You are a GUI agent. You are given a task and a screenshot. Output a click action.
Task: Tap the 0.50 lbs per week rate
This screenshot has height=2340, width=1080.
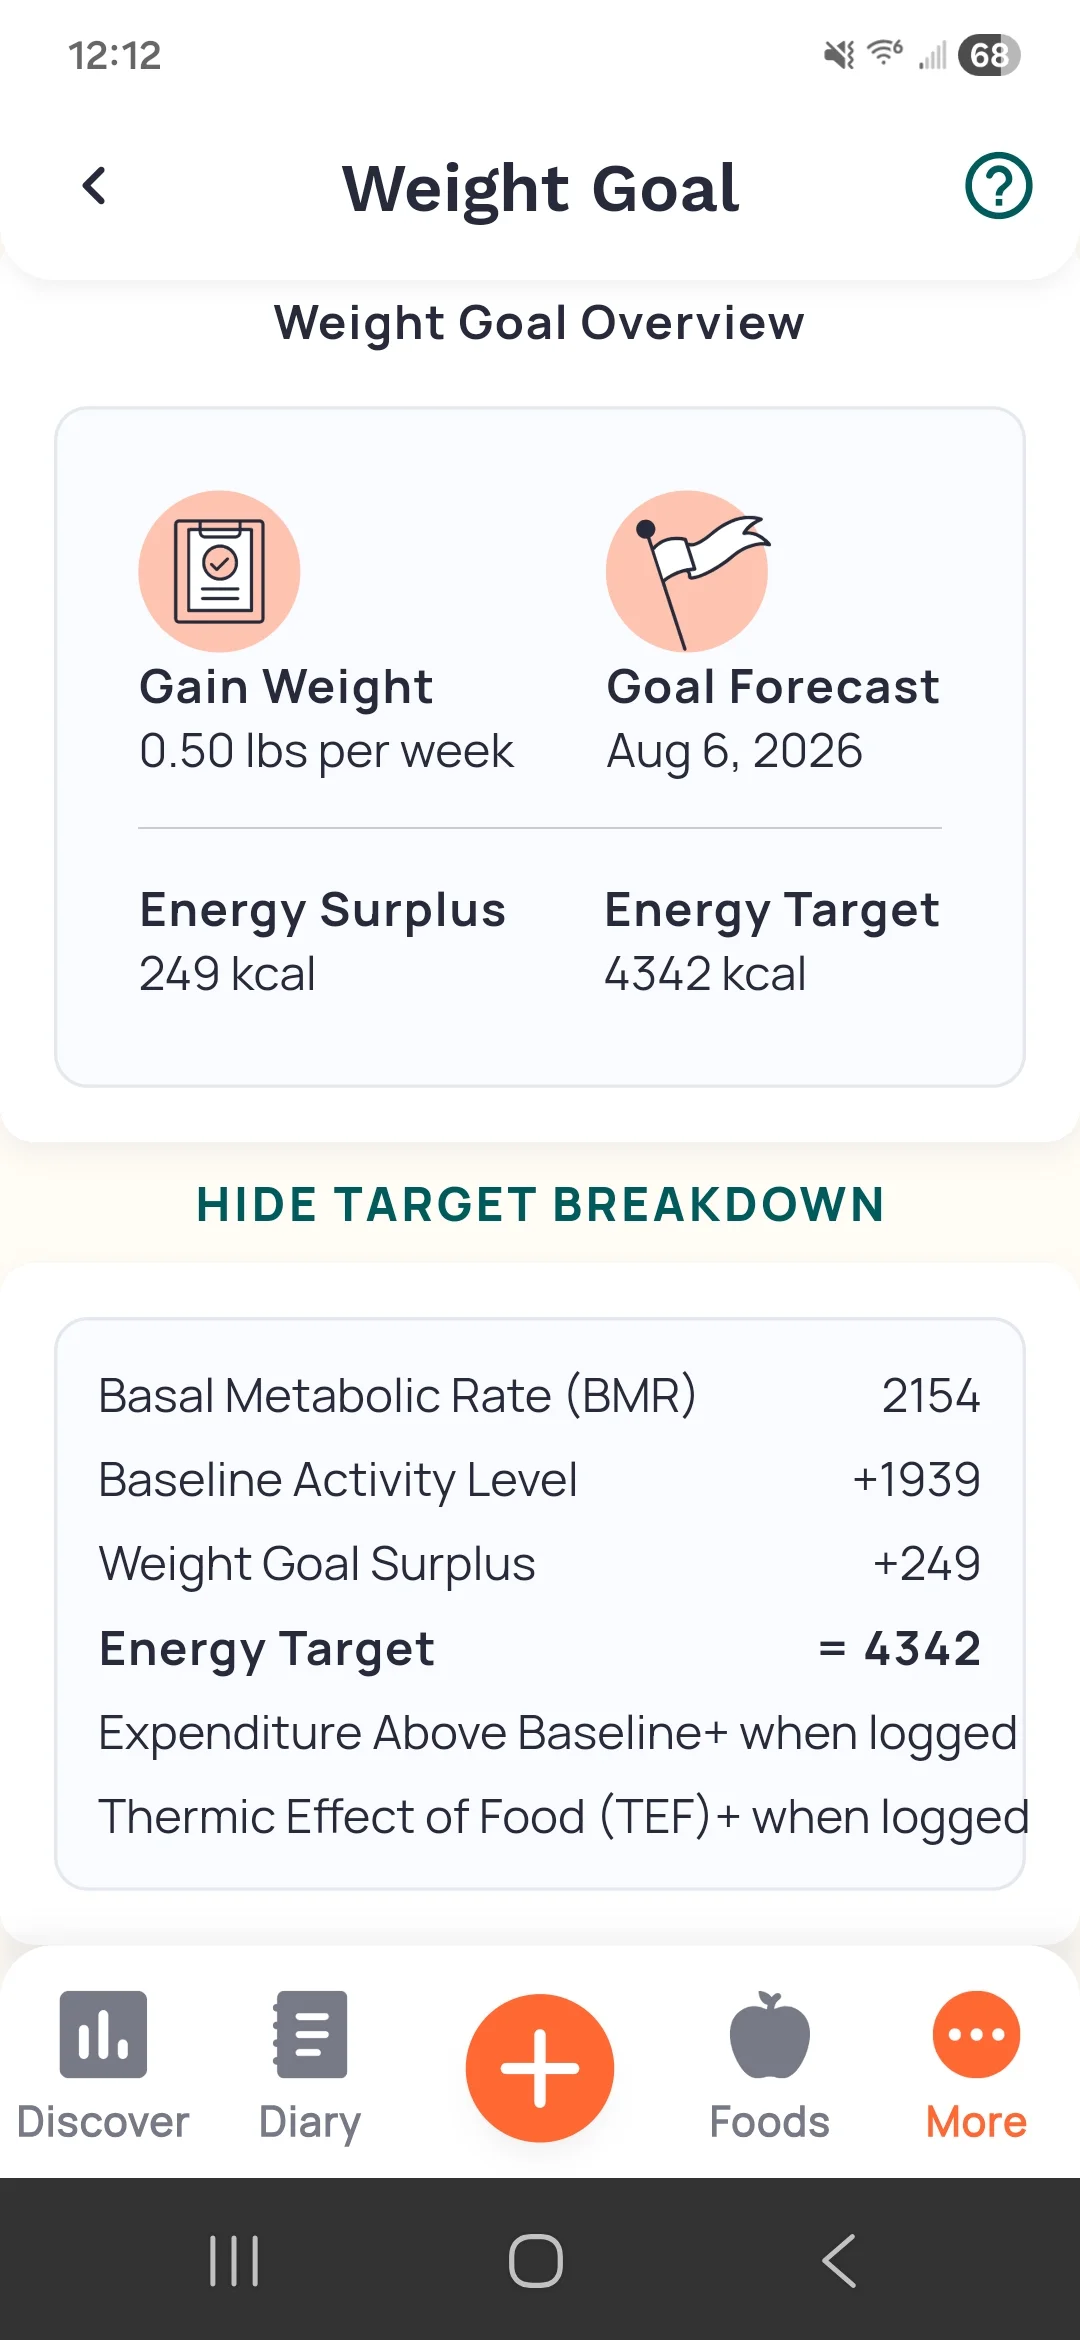point(326,751)
